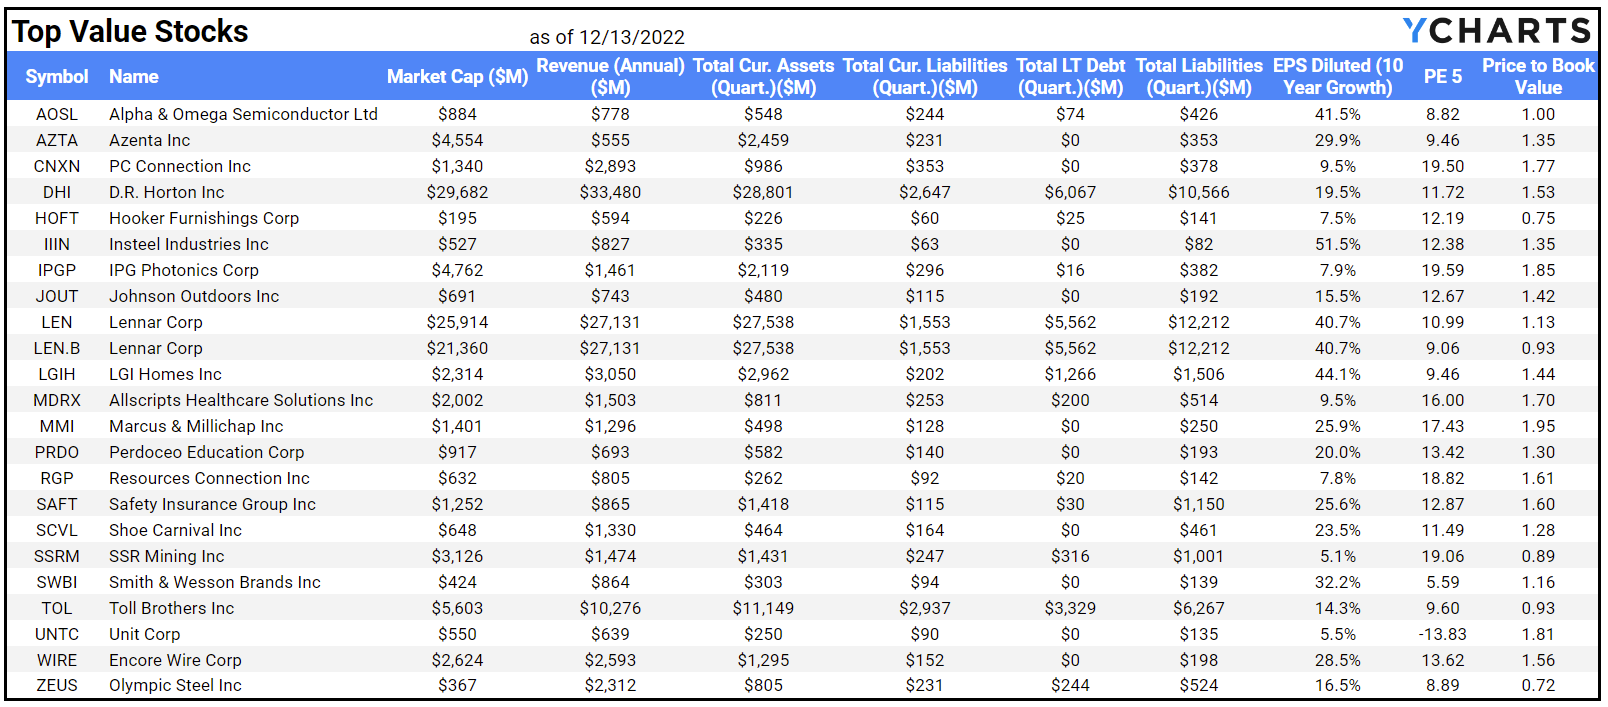1608x707 pixels.
Task: Click the Toll Brothers Inc name
Action: point(172,608)
